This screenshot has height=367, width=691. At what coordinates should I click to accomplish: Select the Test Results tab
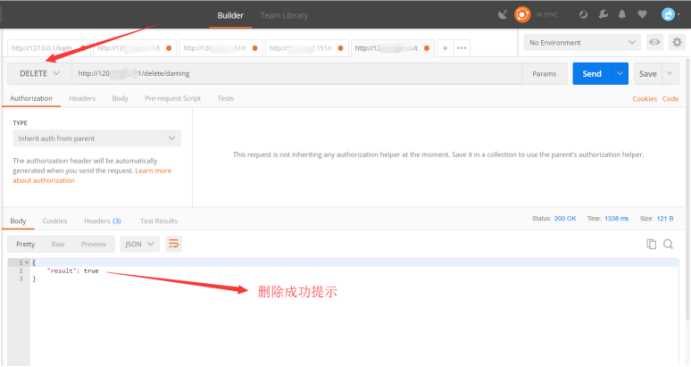click(x=159, y=221)
